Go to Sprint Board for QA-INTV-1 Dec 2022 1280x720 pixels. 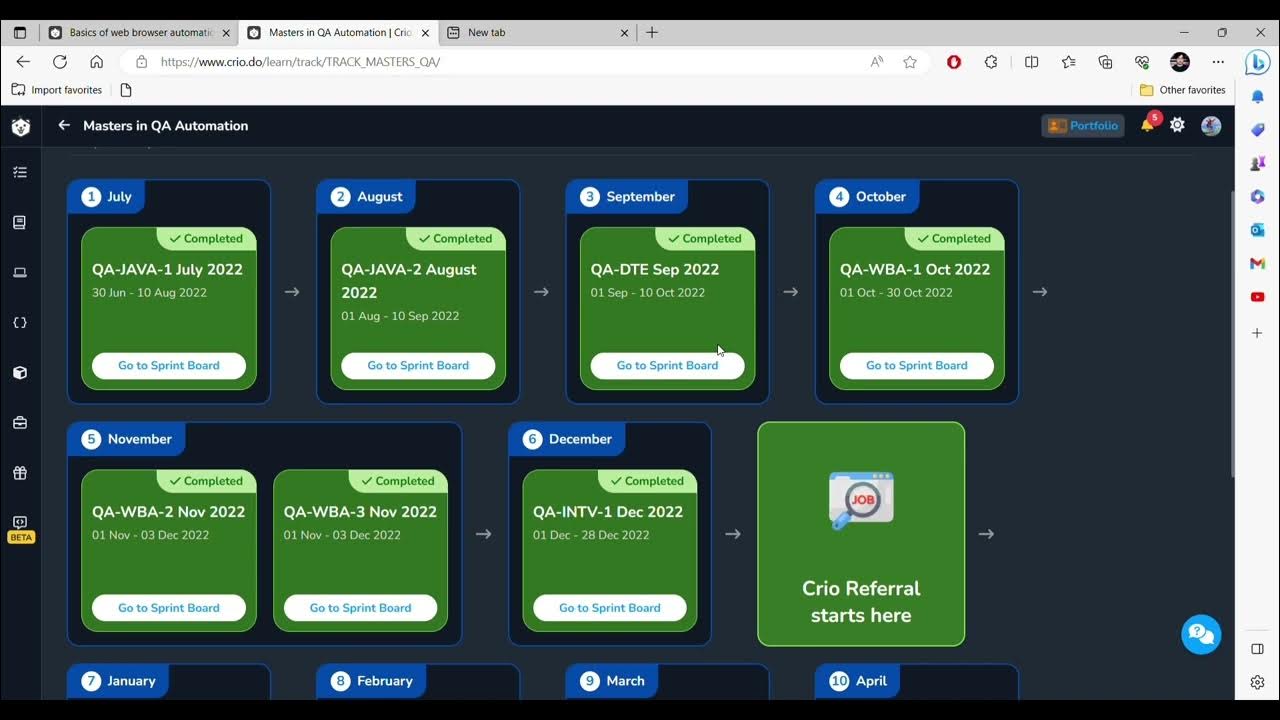(x=610, y=607)
